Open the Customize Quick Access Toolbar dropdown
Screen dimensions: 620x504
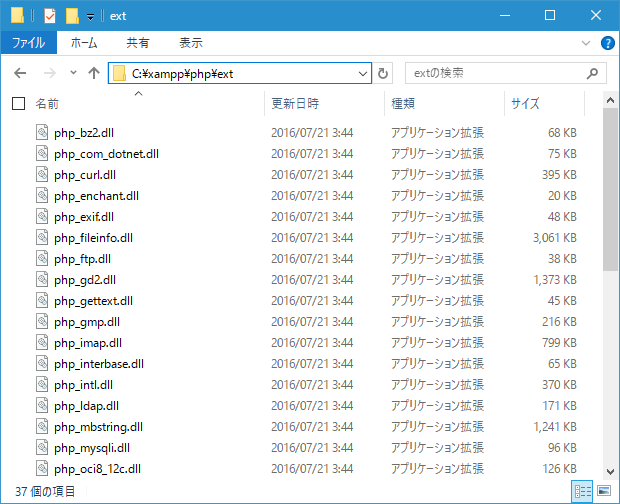[x=91, y=17]
